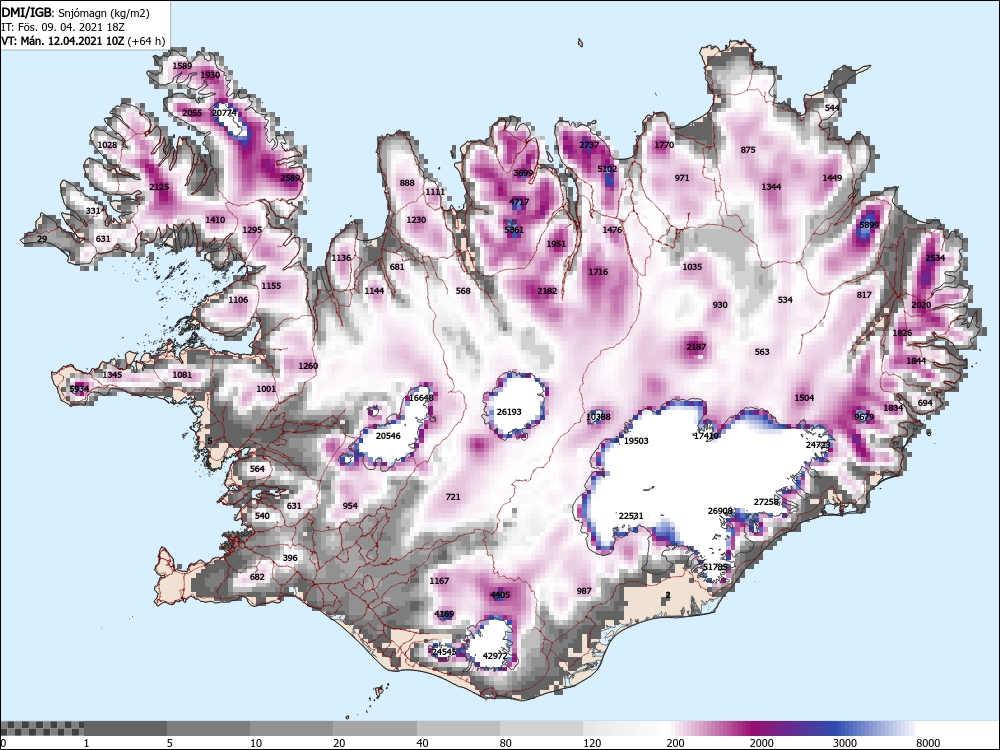Click the 875 value in northeast
This screenshot has height=750, width=1000.
(x=748, y=150)
